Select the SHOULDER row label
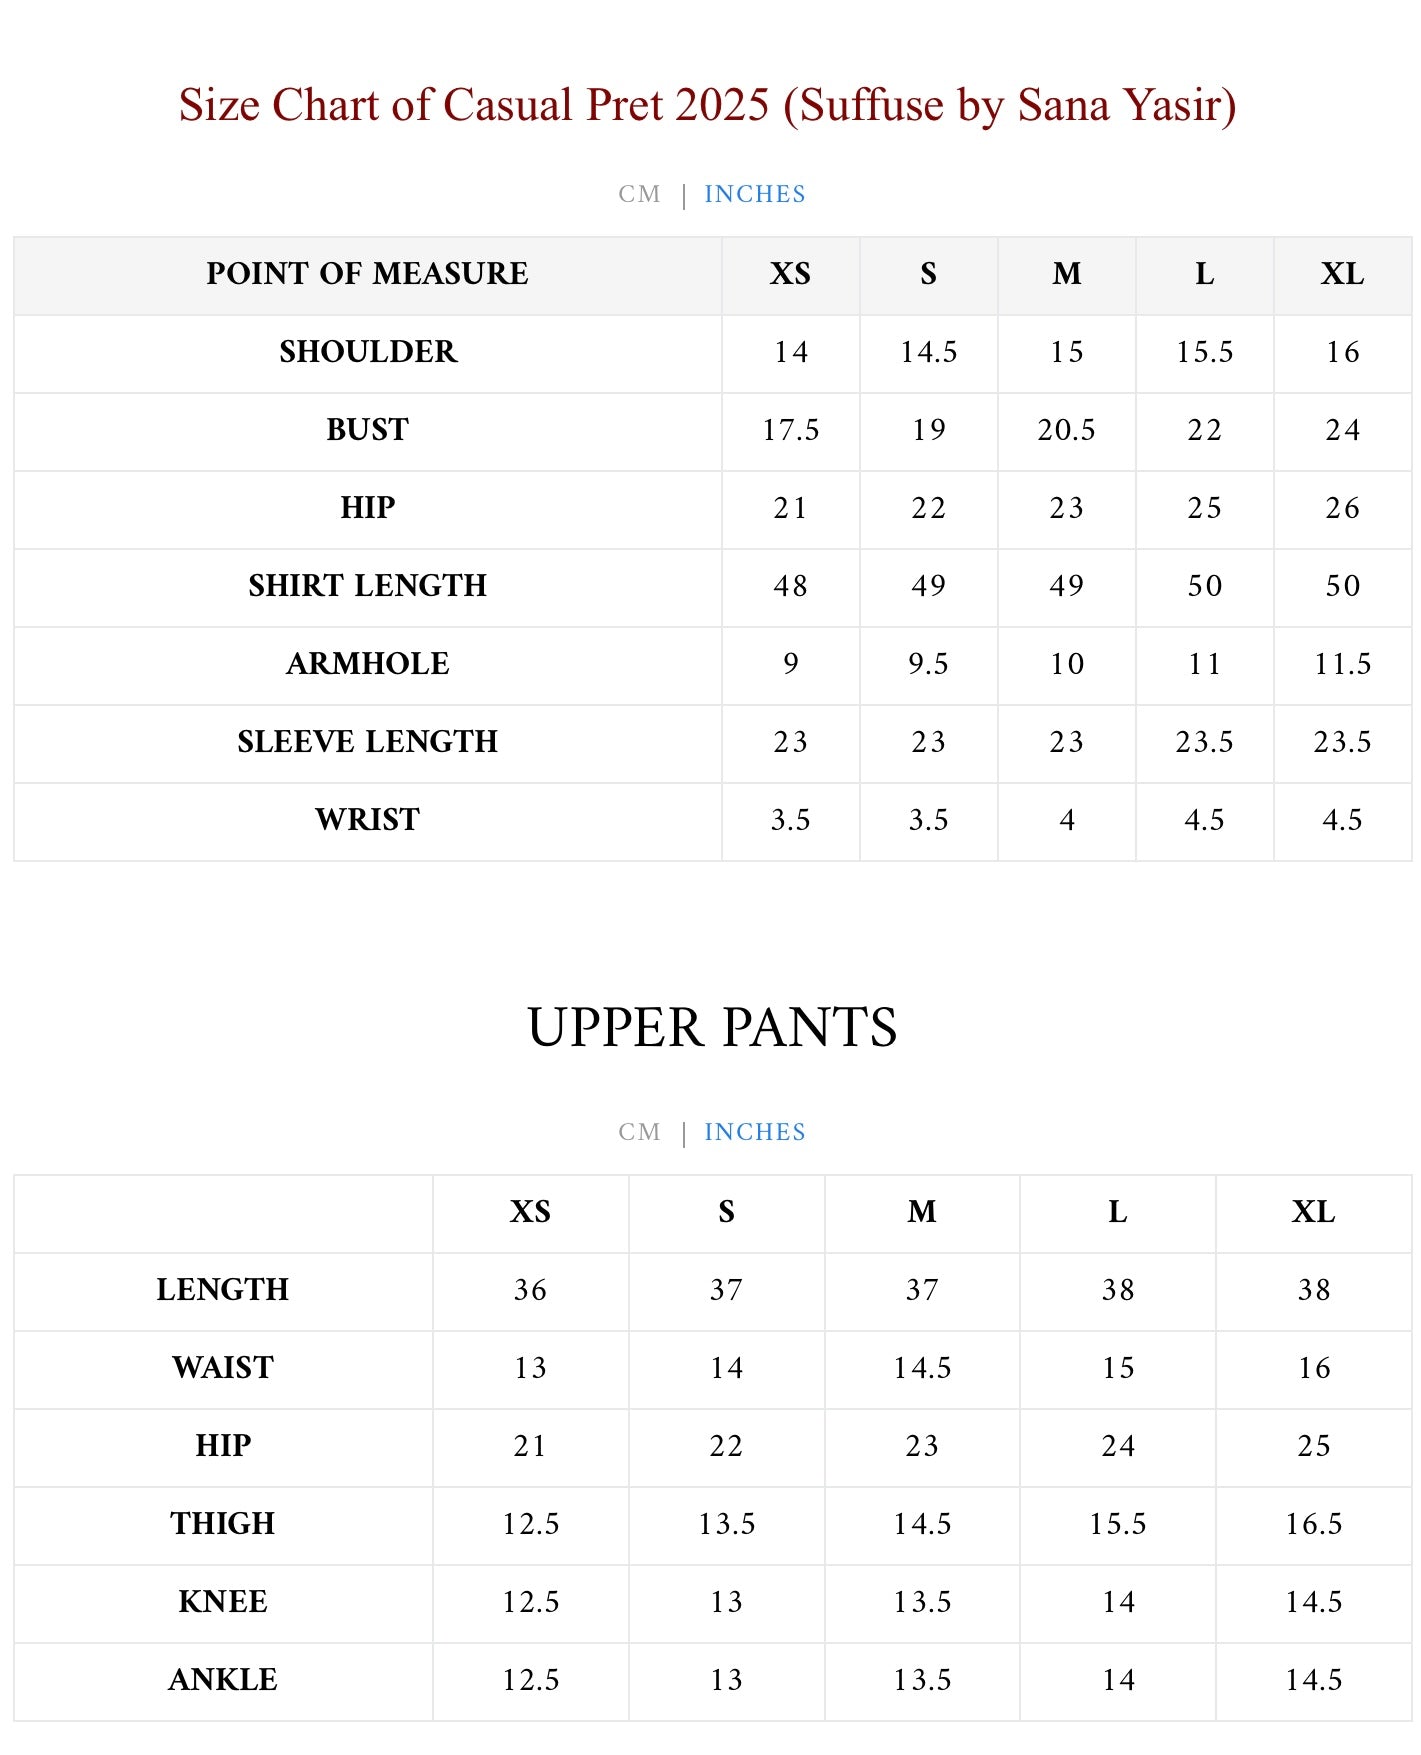This screenshot has height=1755, width=1421. (367, 352)
